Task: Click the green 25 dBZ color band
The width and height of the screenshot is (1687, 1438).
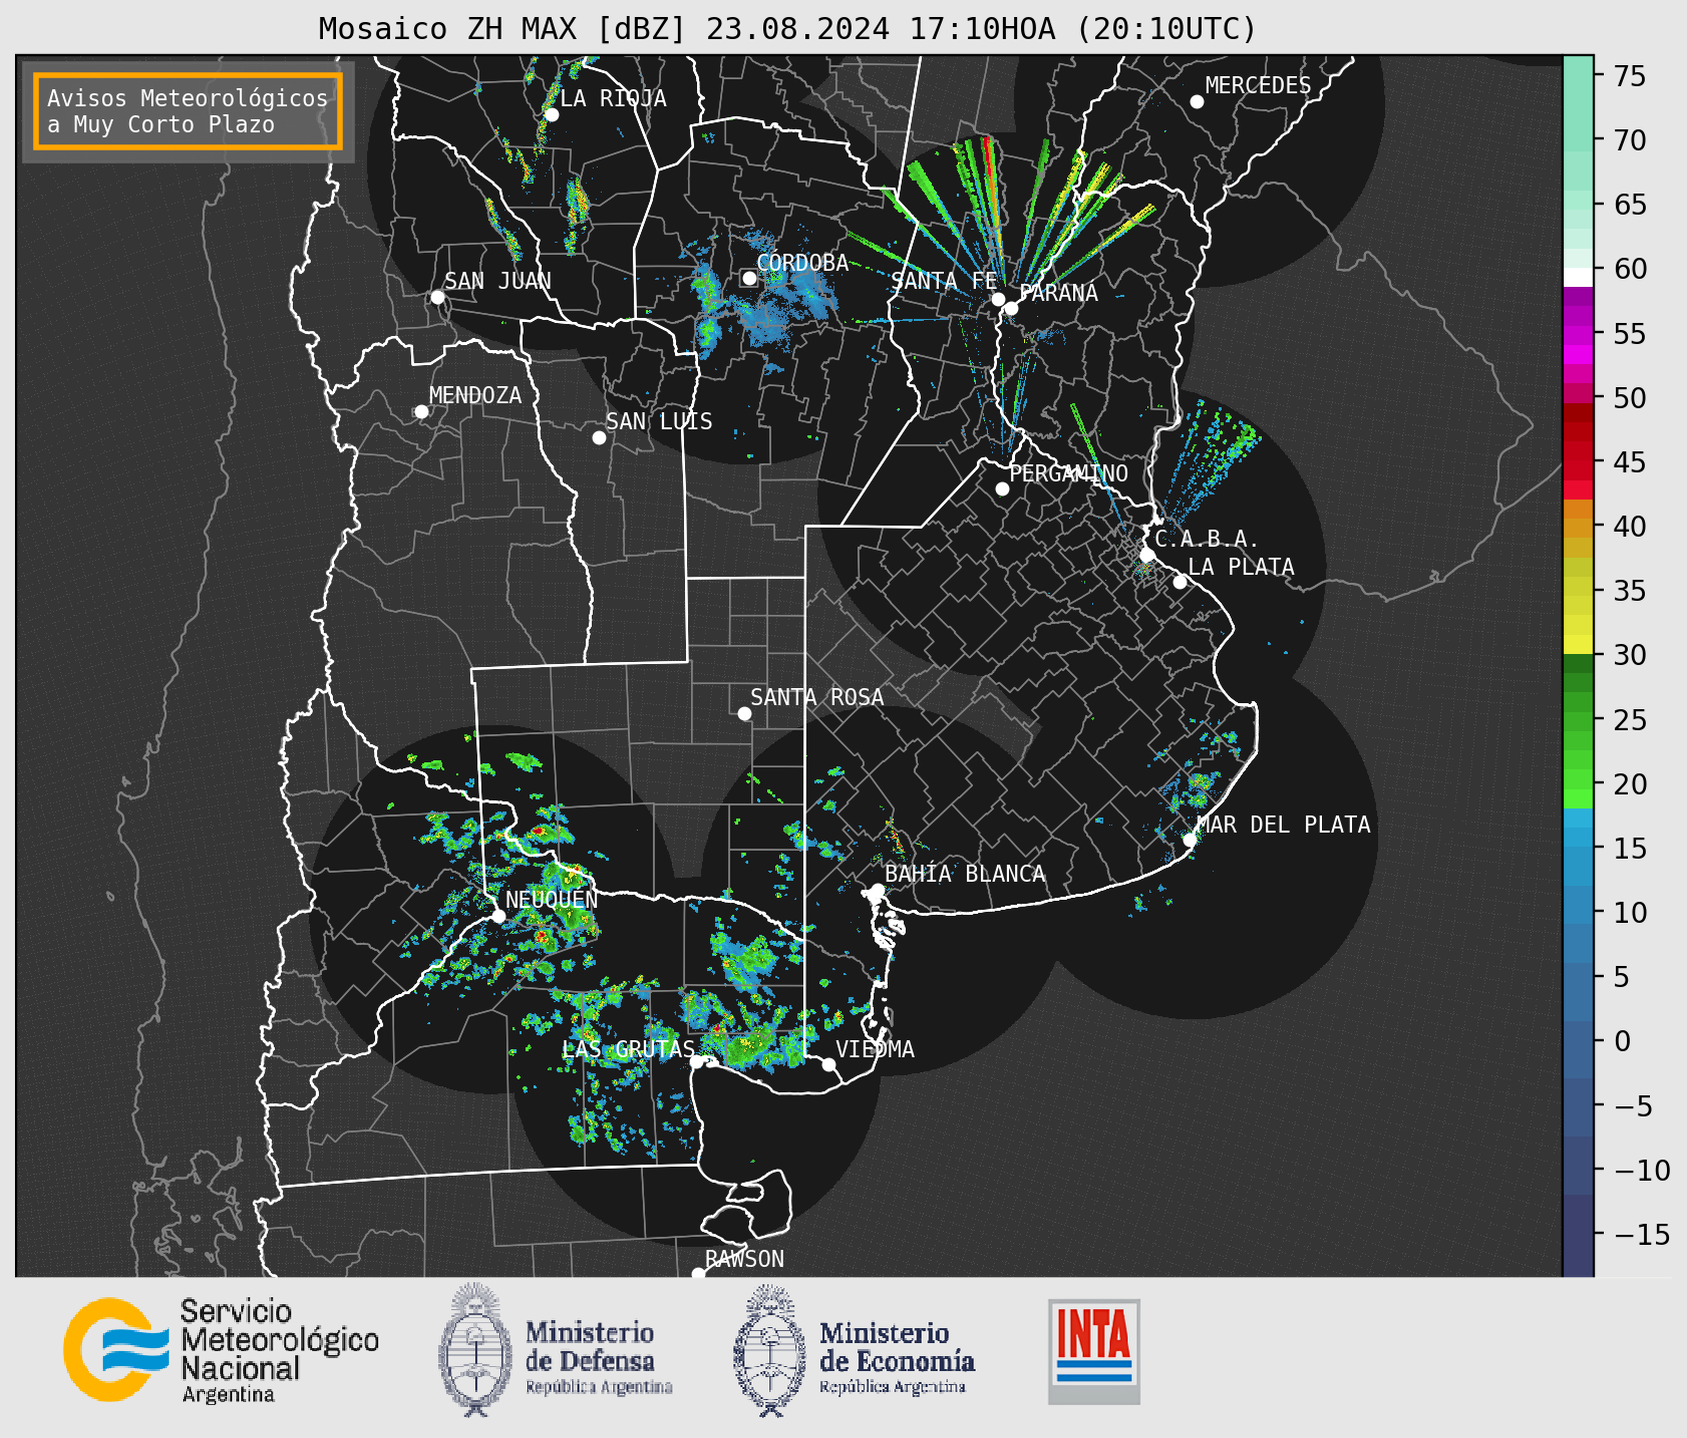Action: tap(1578, 720)
